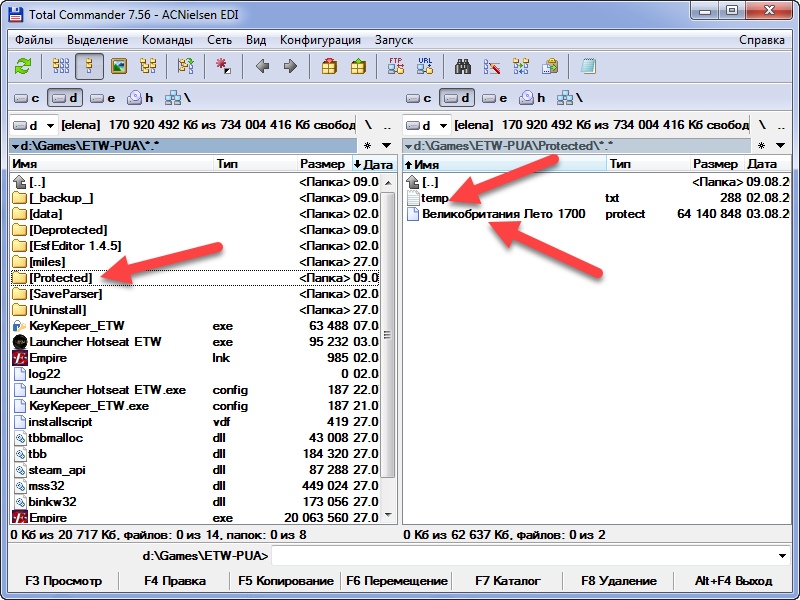Open the Вид menu
The height and width of the screenshot is (600, 800).
[256, 40]
